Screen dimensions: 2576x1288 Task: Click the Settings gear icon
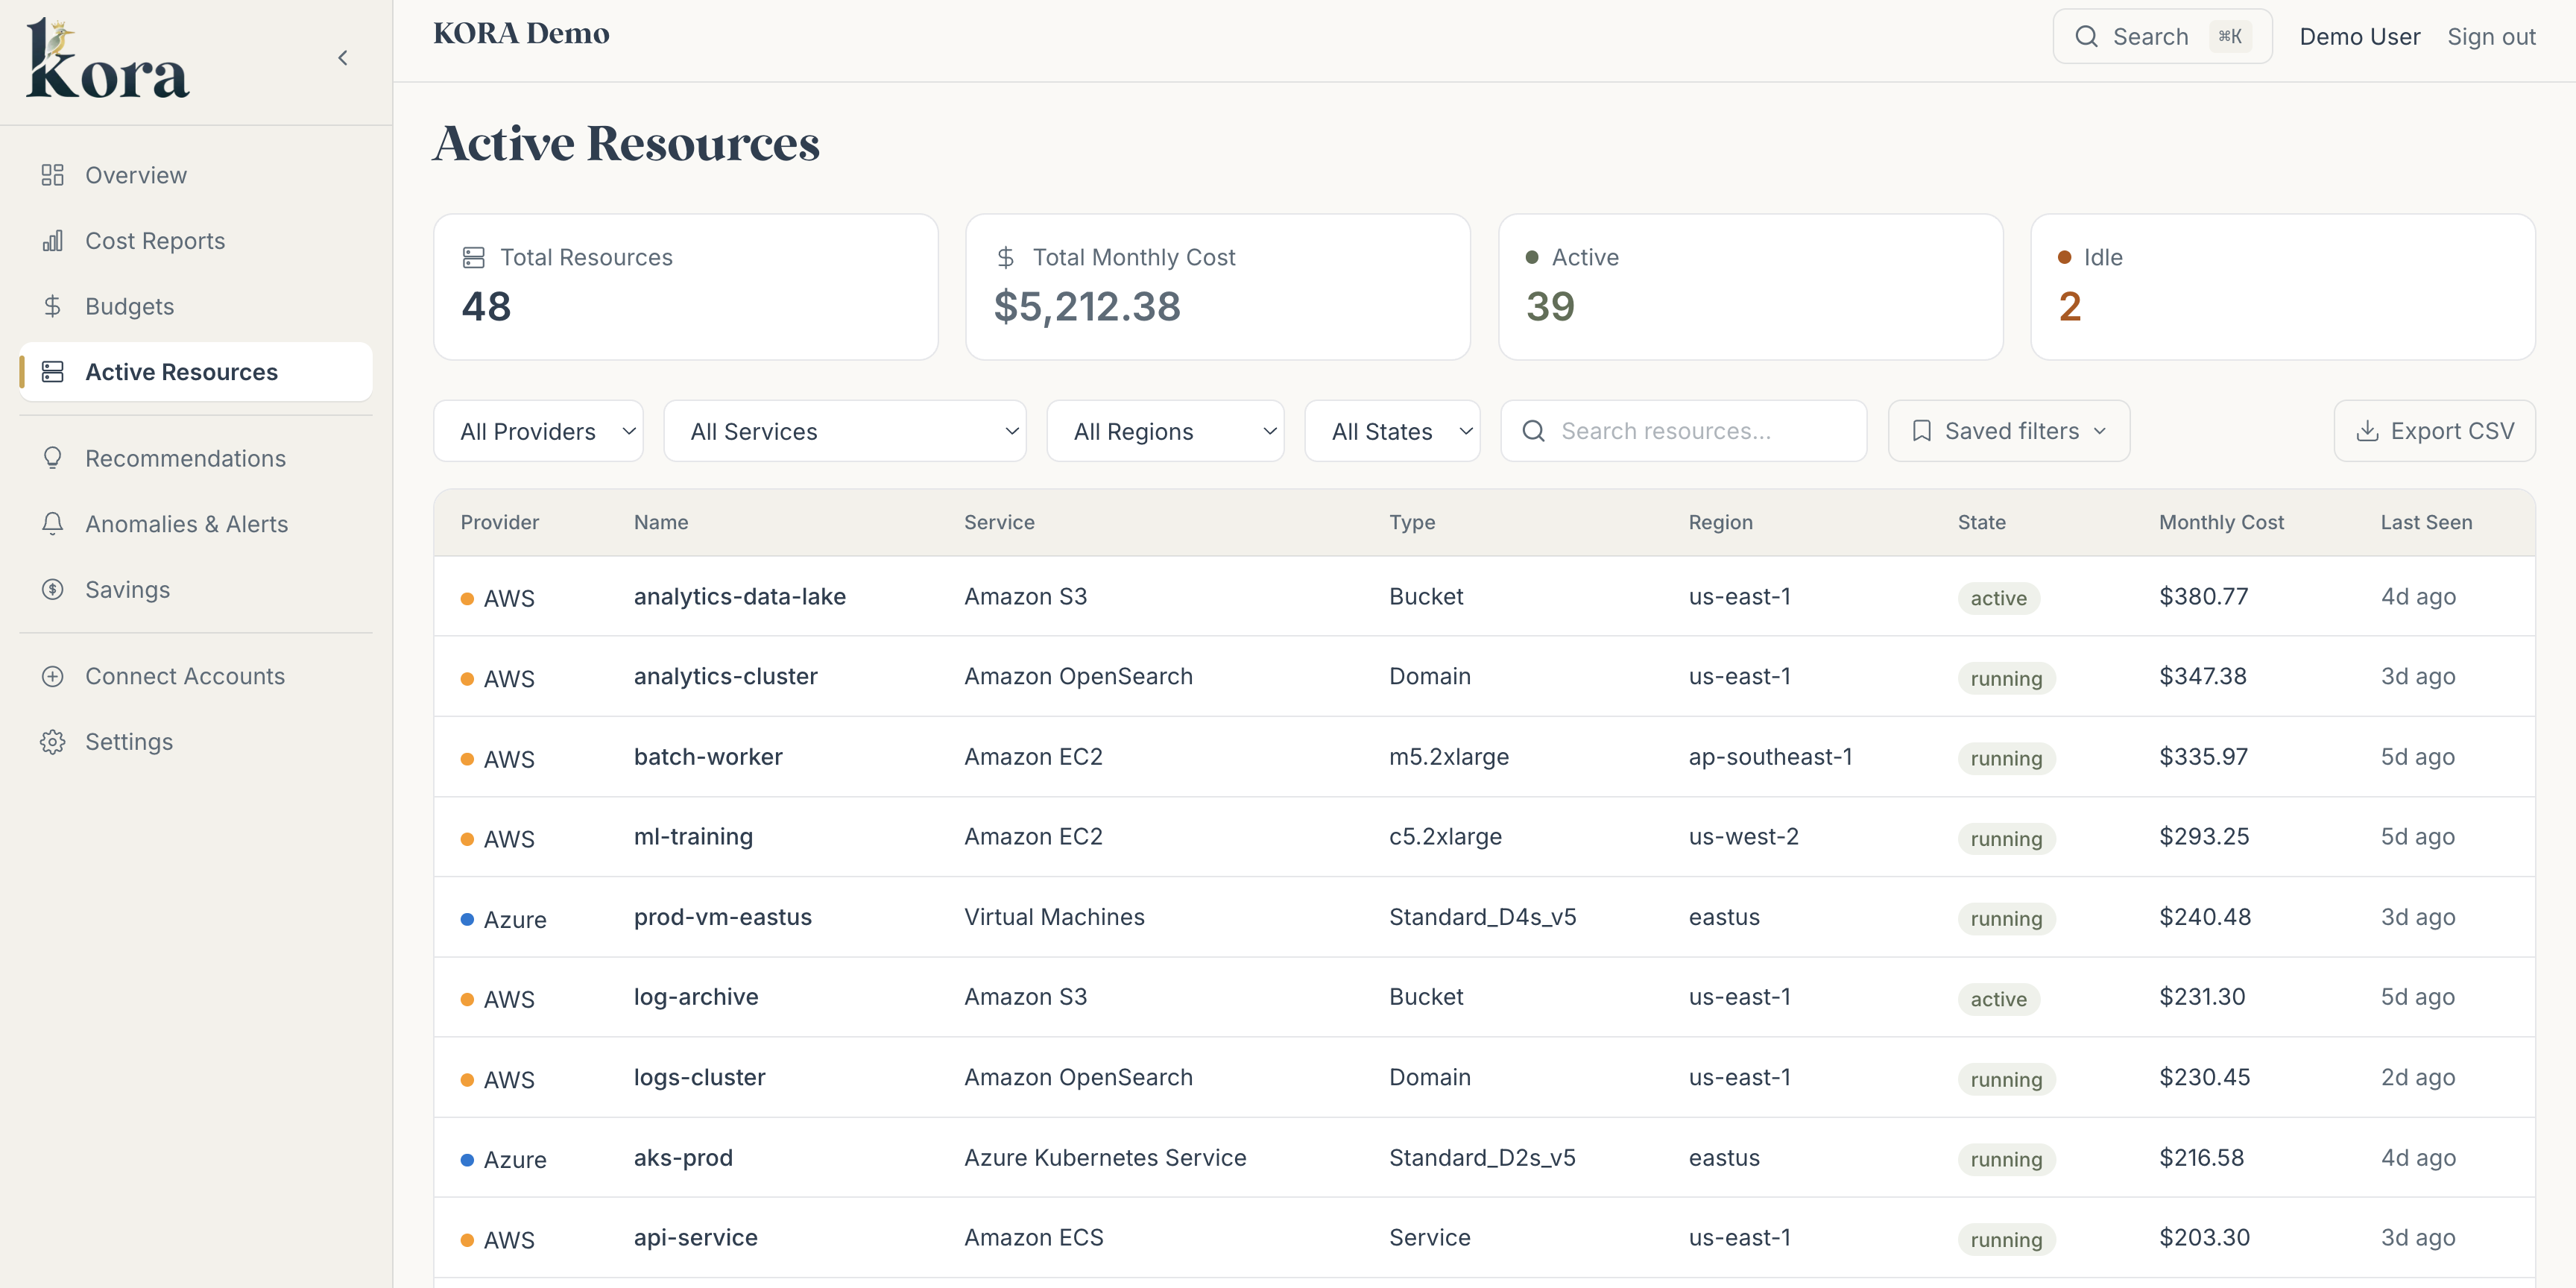(x=53, y=741)
